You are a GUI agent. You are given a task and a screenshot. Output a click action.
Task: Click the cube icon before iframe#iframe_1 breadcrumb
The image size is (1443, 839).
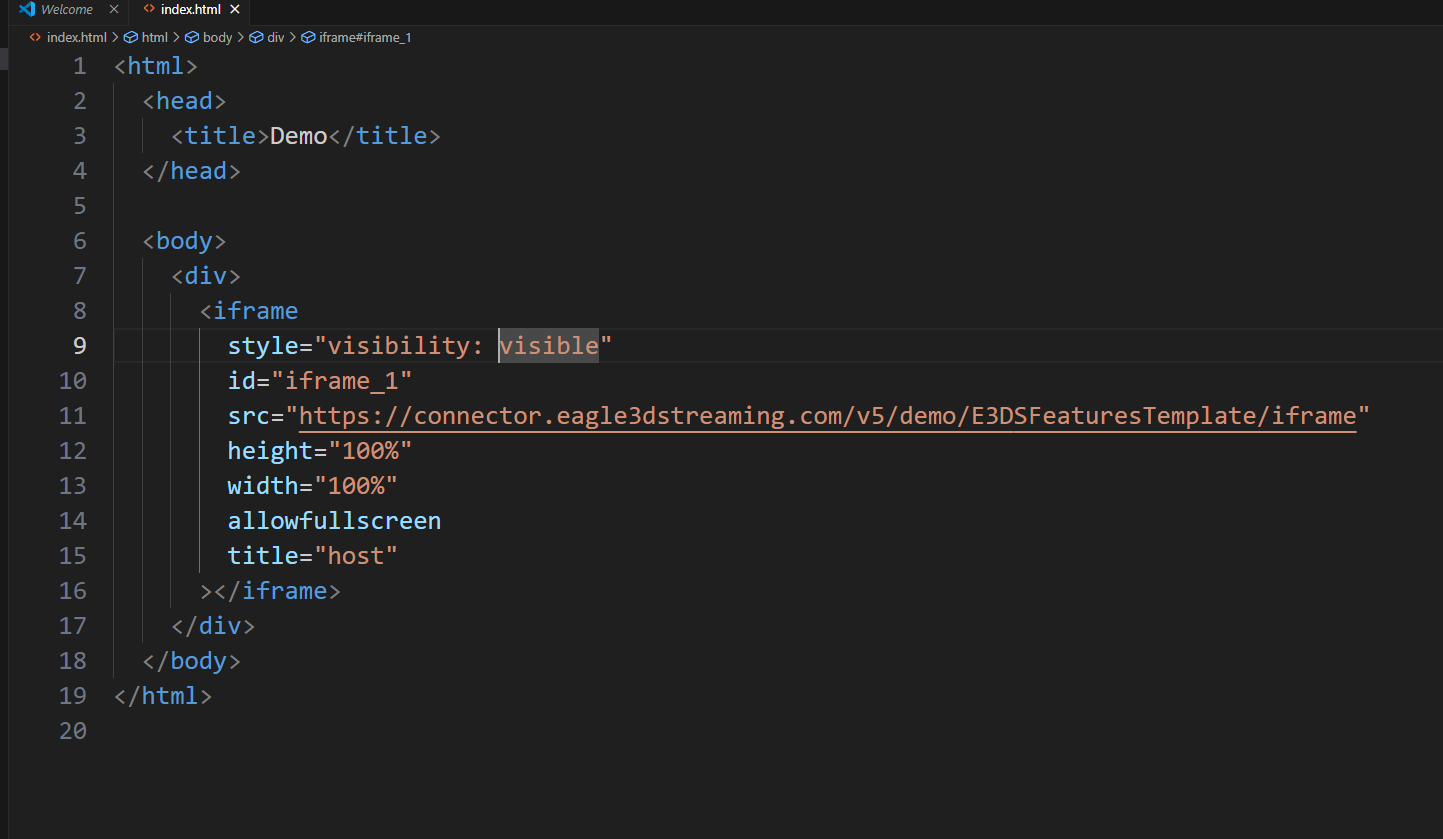tap(308, 38)
